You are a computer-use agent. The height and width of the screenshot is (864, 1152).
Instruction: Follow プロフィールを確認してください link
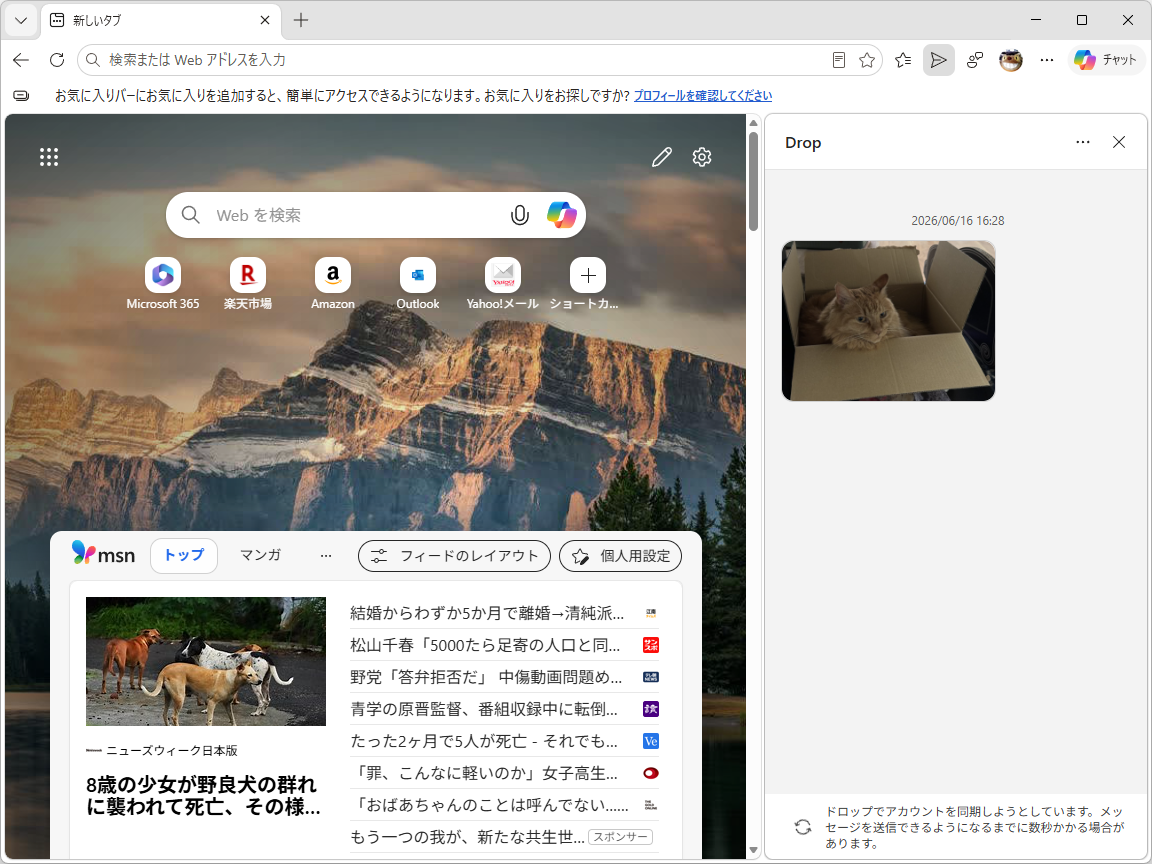[703, 96]
